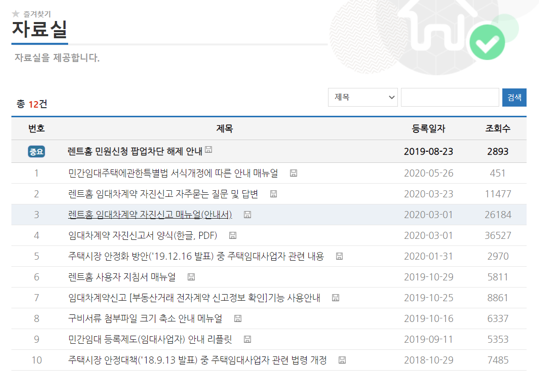The image size is (539, 381).
Task: Click the date 2019-08-23
Action: tap(428, 151)
